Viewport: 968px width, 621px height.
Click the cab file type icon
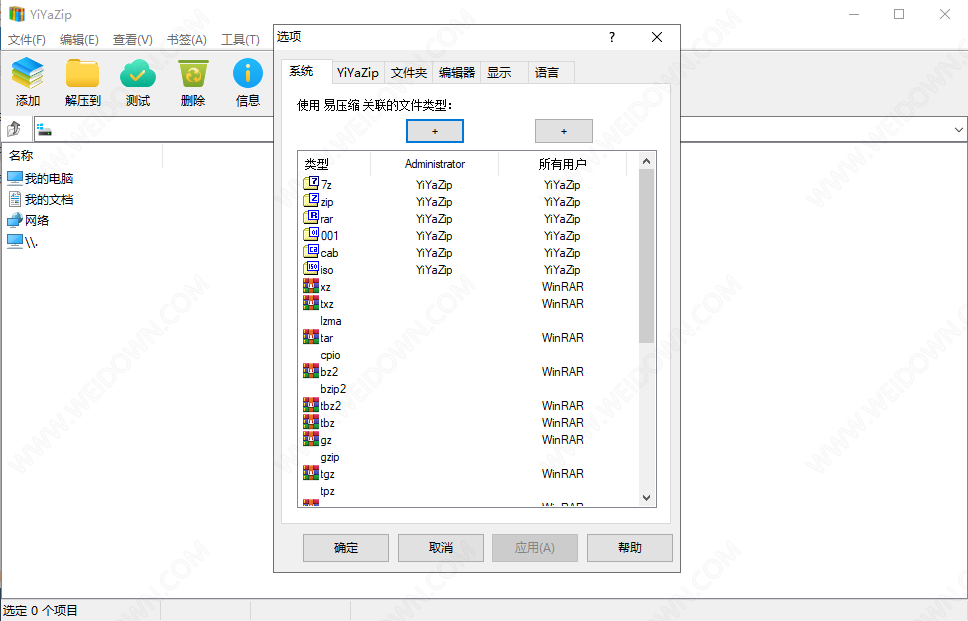[311, 251]
